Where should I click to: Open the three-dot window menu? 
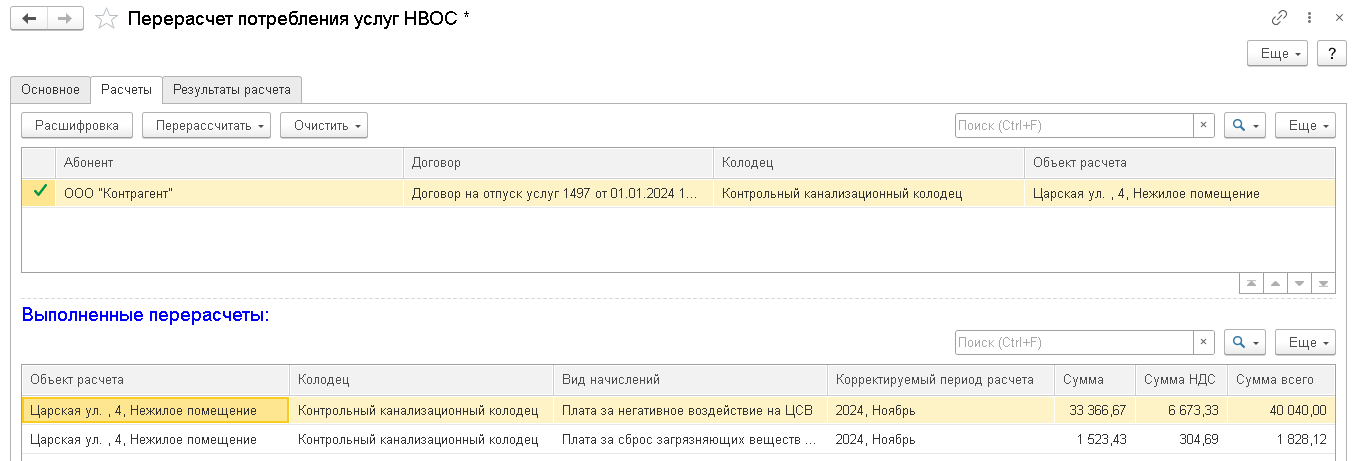[x=1309, y=18]
